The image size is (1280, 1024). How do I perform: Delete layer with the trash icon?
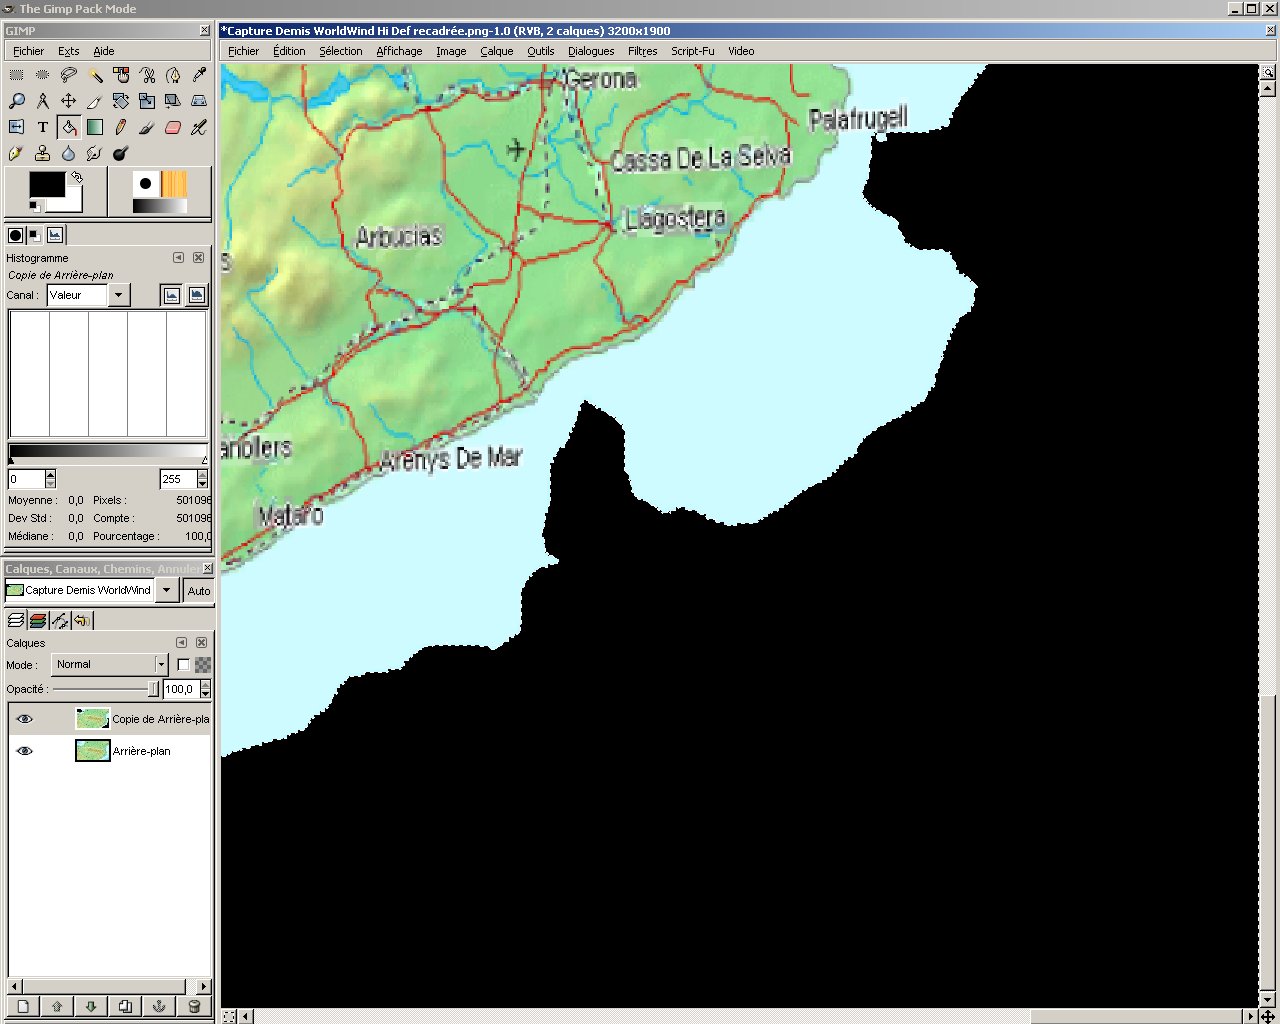click(194, 1006)
